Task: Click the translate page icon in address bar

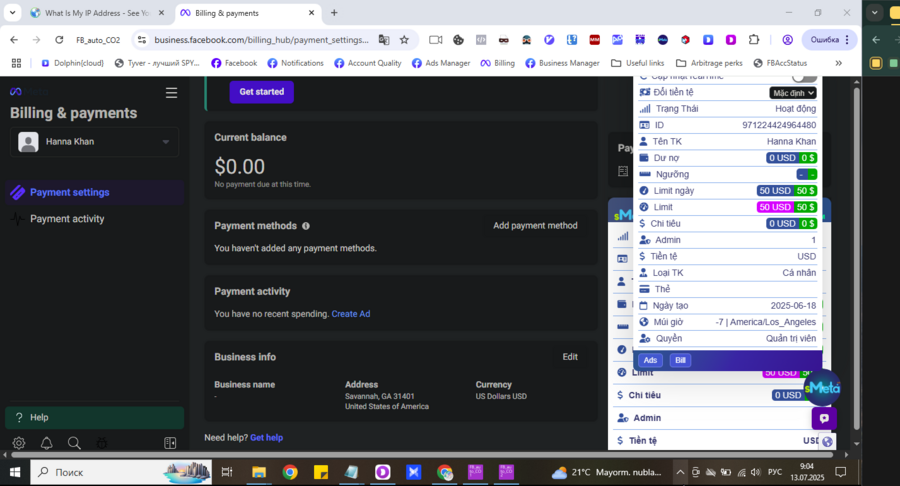Action: tap(383, 40)
